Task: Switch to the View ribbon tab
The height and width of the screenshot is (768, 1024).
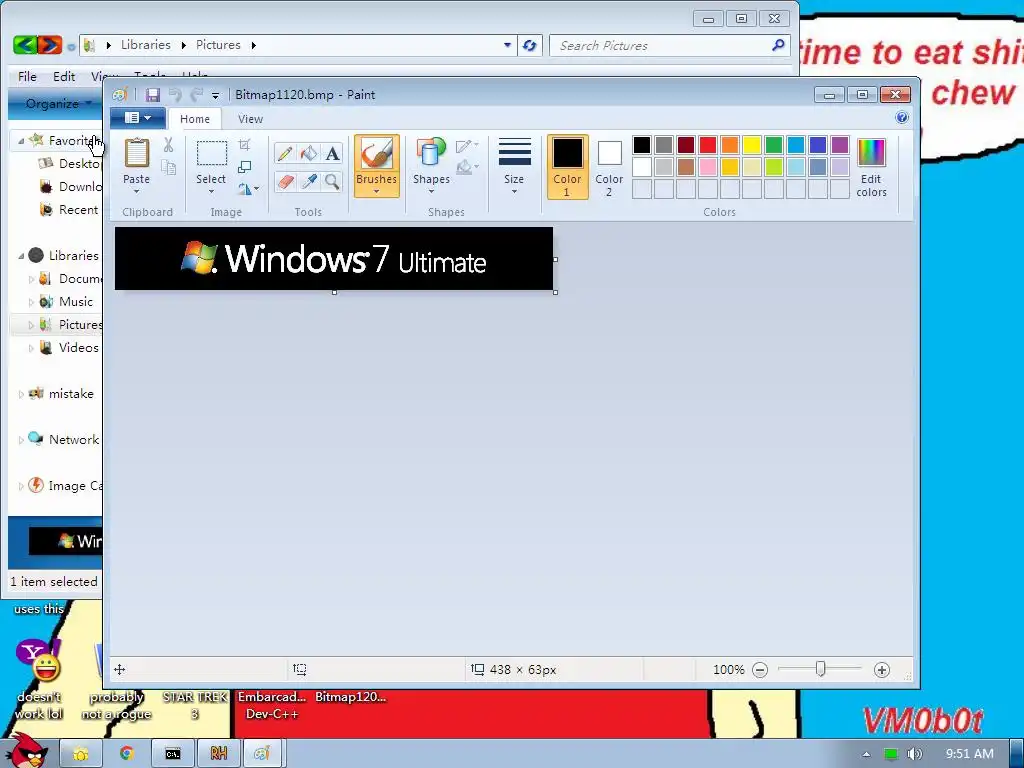Action: (250, 119)
